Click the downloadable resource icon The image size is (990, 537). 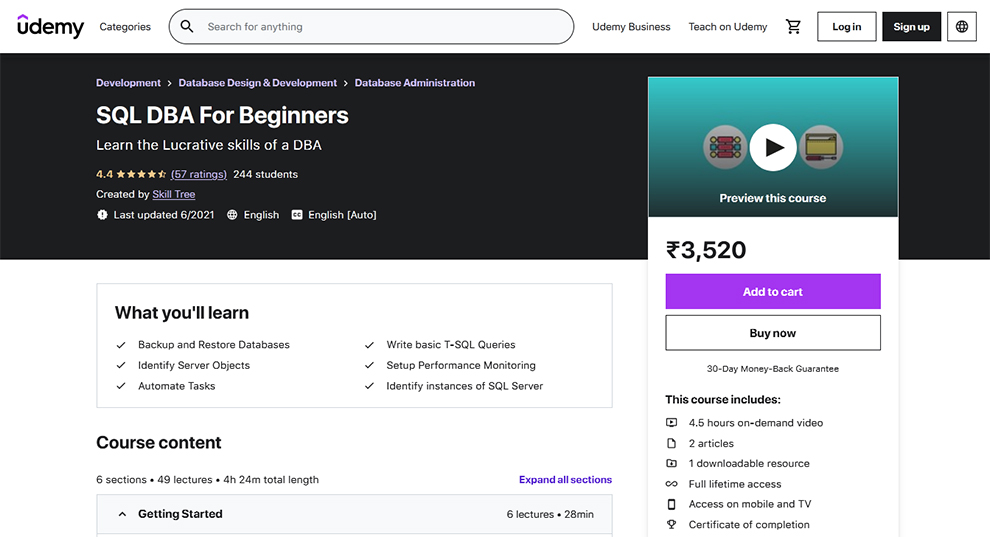[x=672, y=464]
